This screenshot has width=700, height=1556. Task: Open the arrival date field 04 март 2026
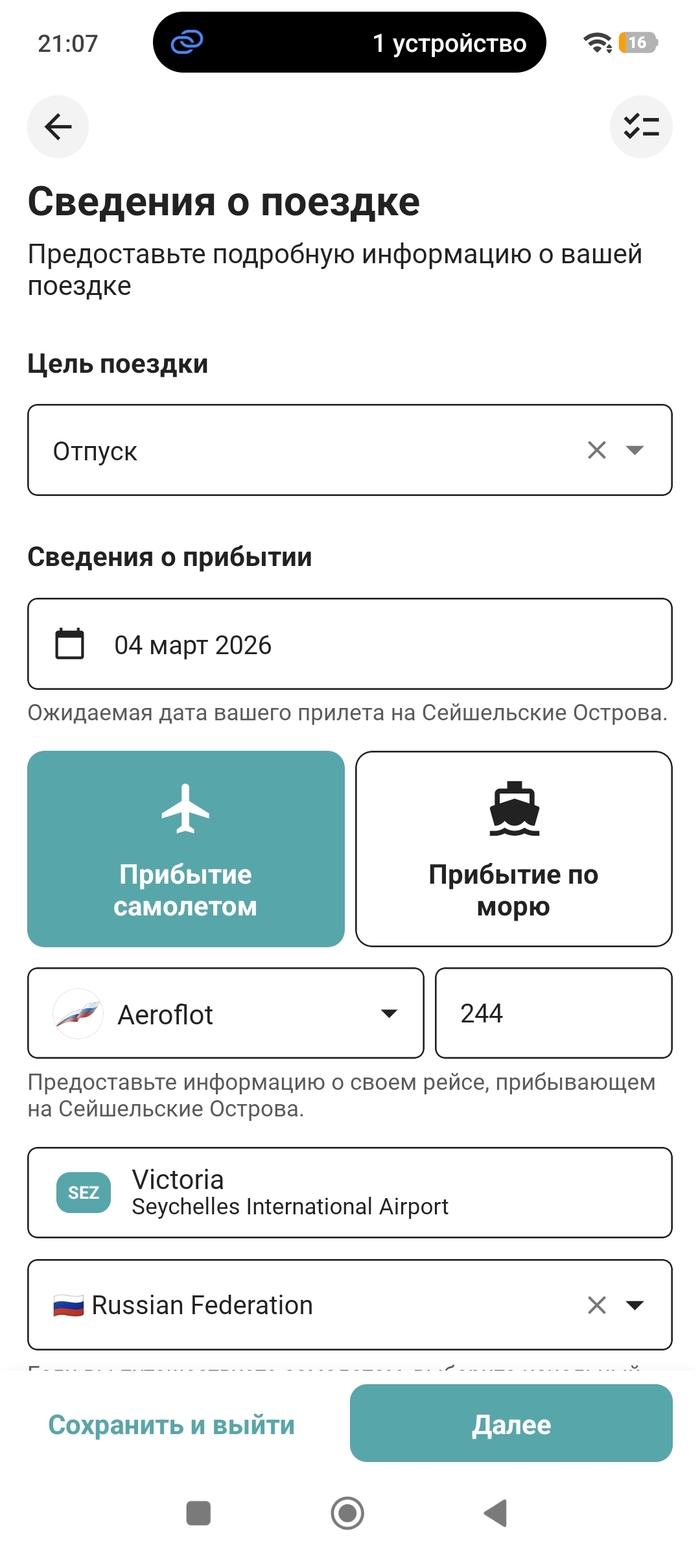(x=350, y=644)
